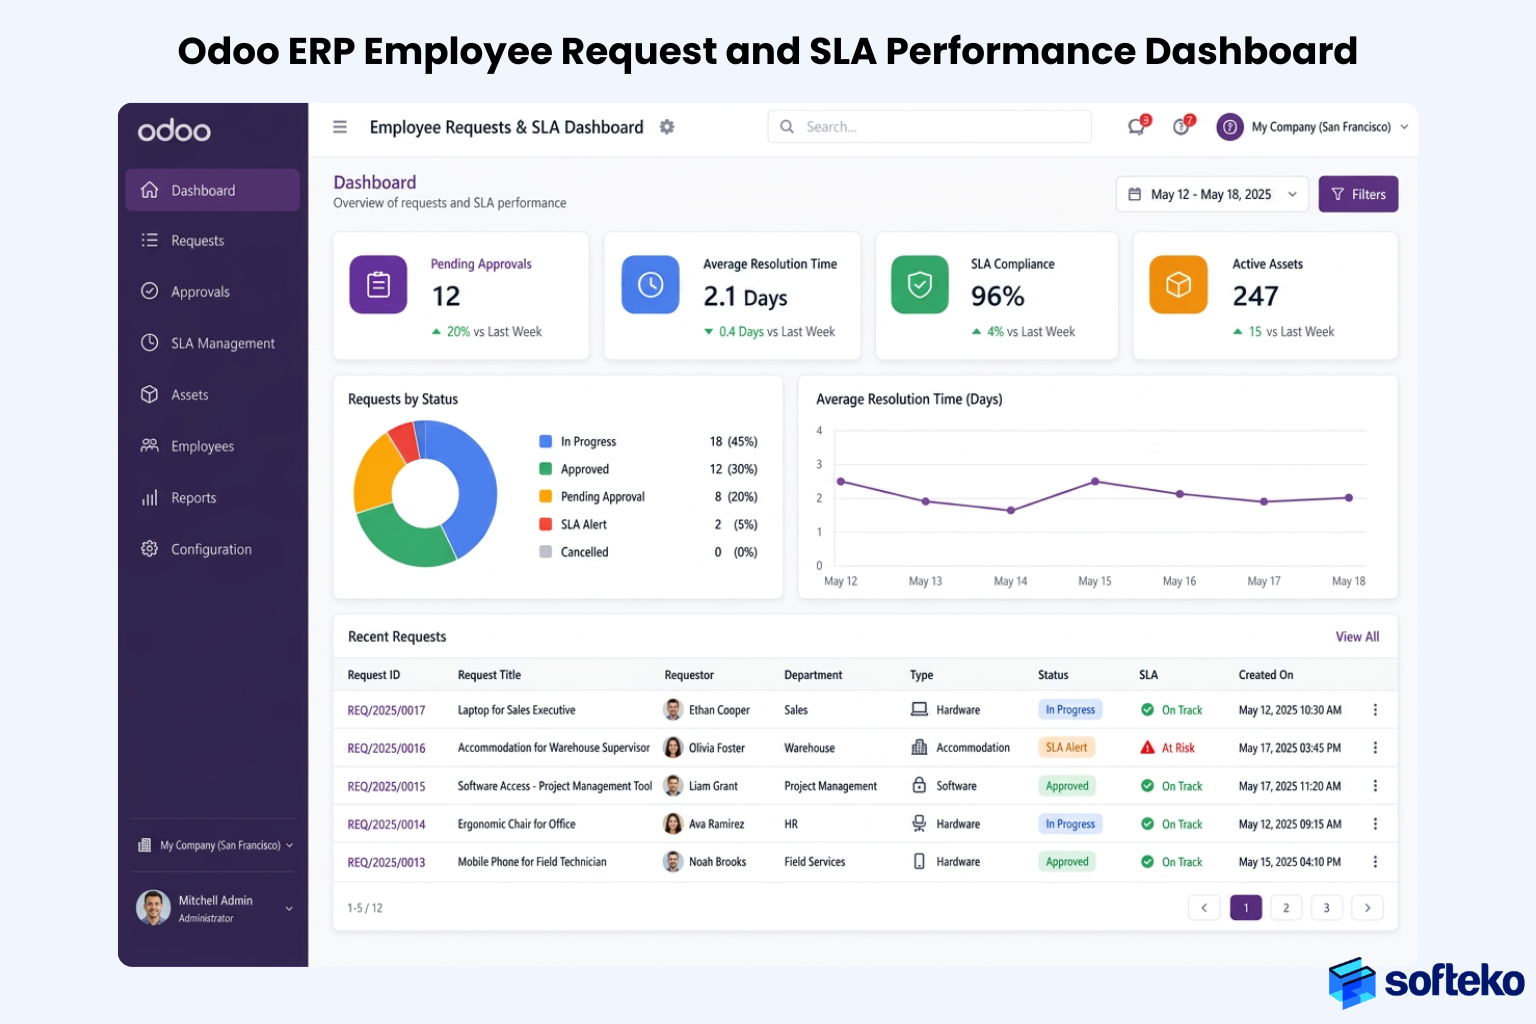Click next page arrow
The width and height of the screenshot is (1536, 1024).
pos(1367,908)
